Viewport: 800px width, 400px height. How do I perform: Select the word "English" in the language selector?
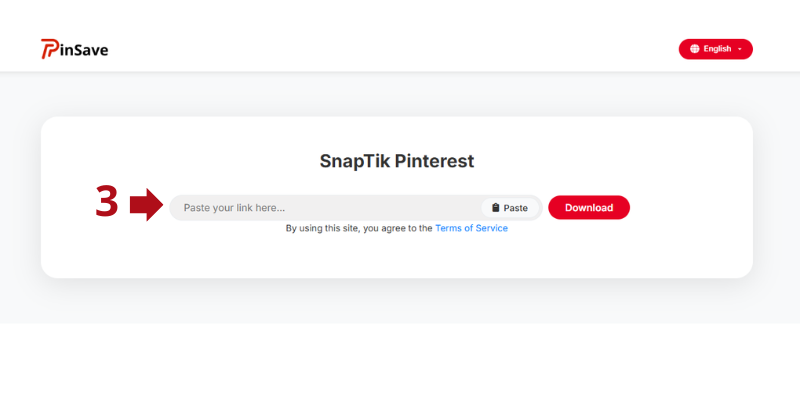[x=717, y=49]
